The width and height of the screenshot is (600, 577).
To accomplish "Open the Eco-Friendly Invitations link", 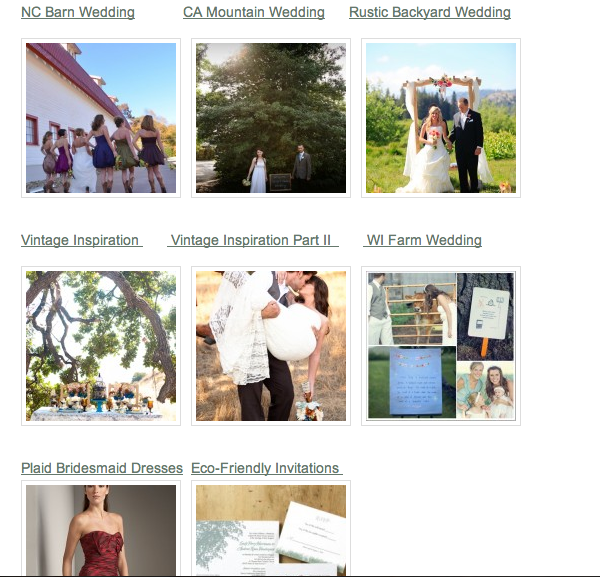I will tap(265, 468).
